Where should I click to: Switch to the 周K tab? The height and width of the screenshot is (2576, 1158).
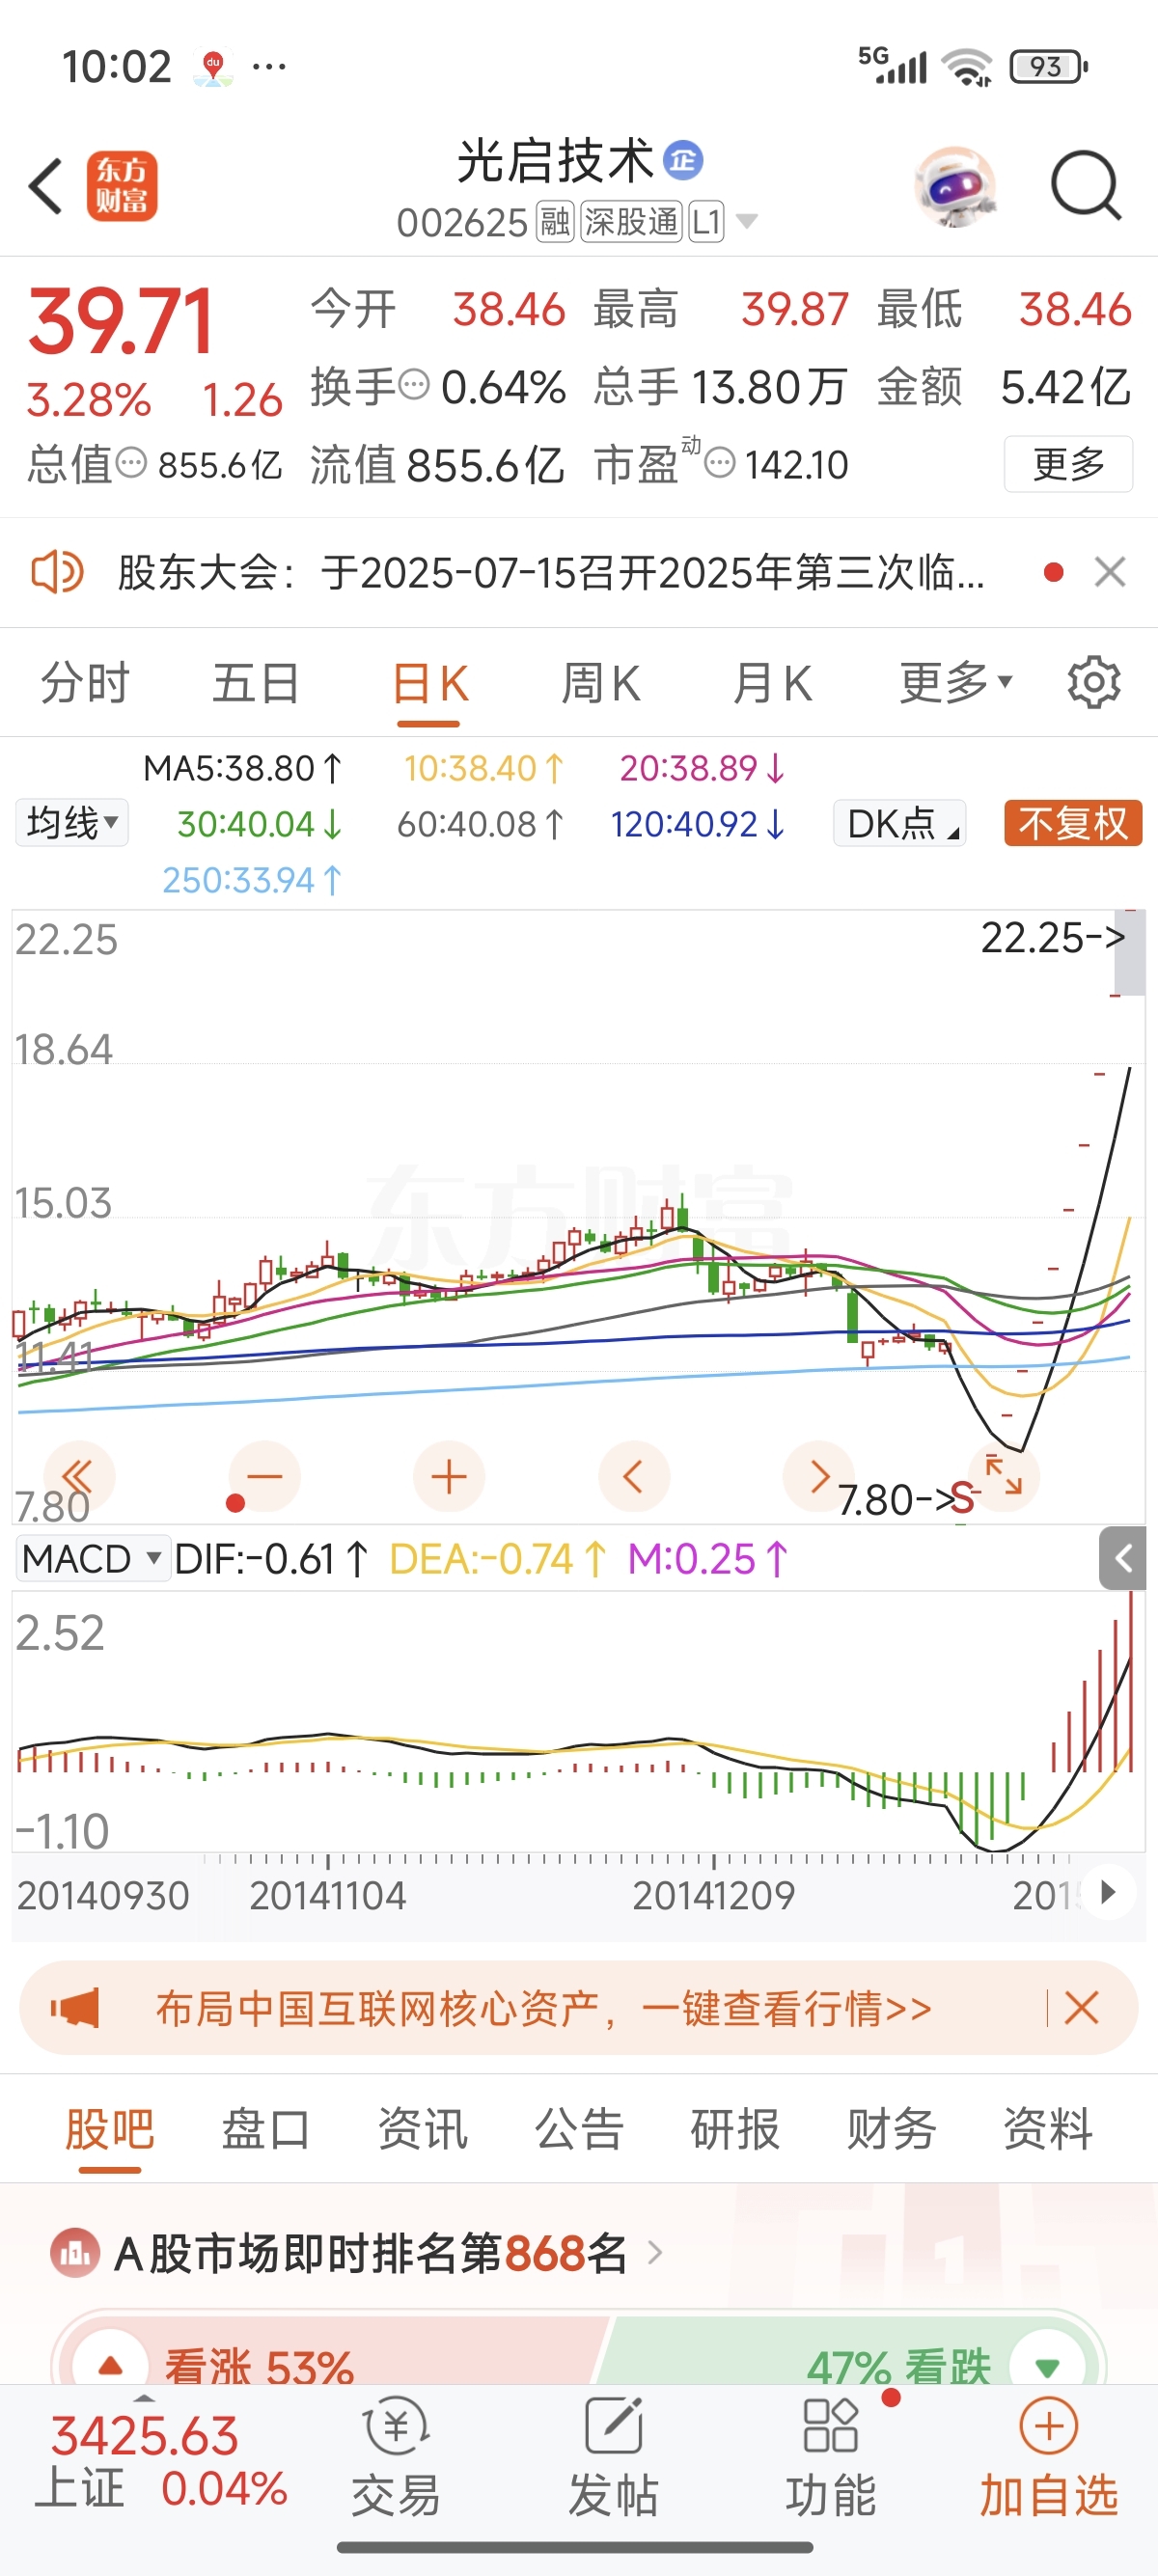coord(600,683)
